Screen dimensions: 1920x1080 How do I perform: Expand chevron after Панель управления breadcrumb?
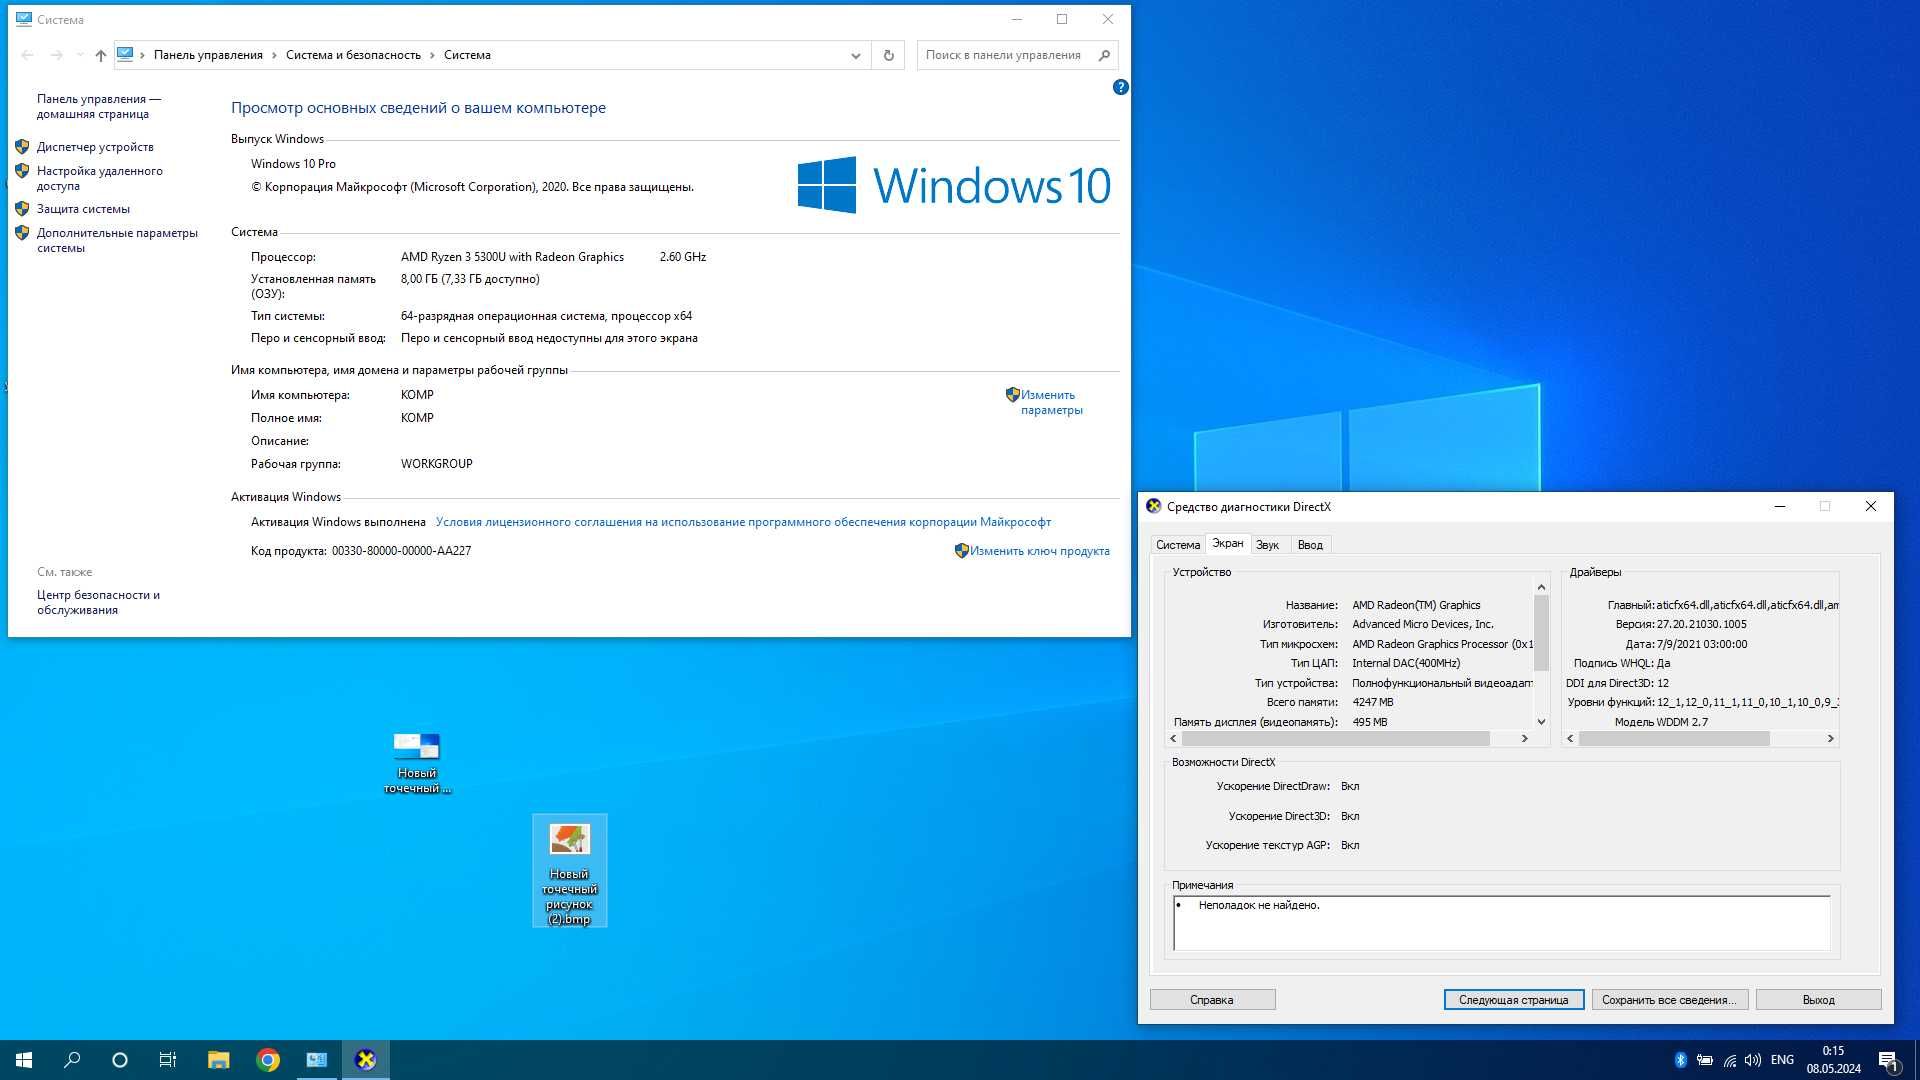click(x=274, y=55)
